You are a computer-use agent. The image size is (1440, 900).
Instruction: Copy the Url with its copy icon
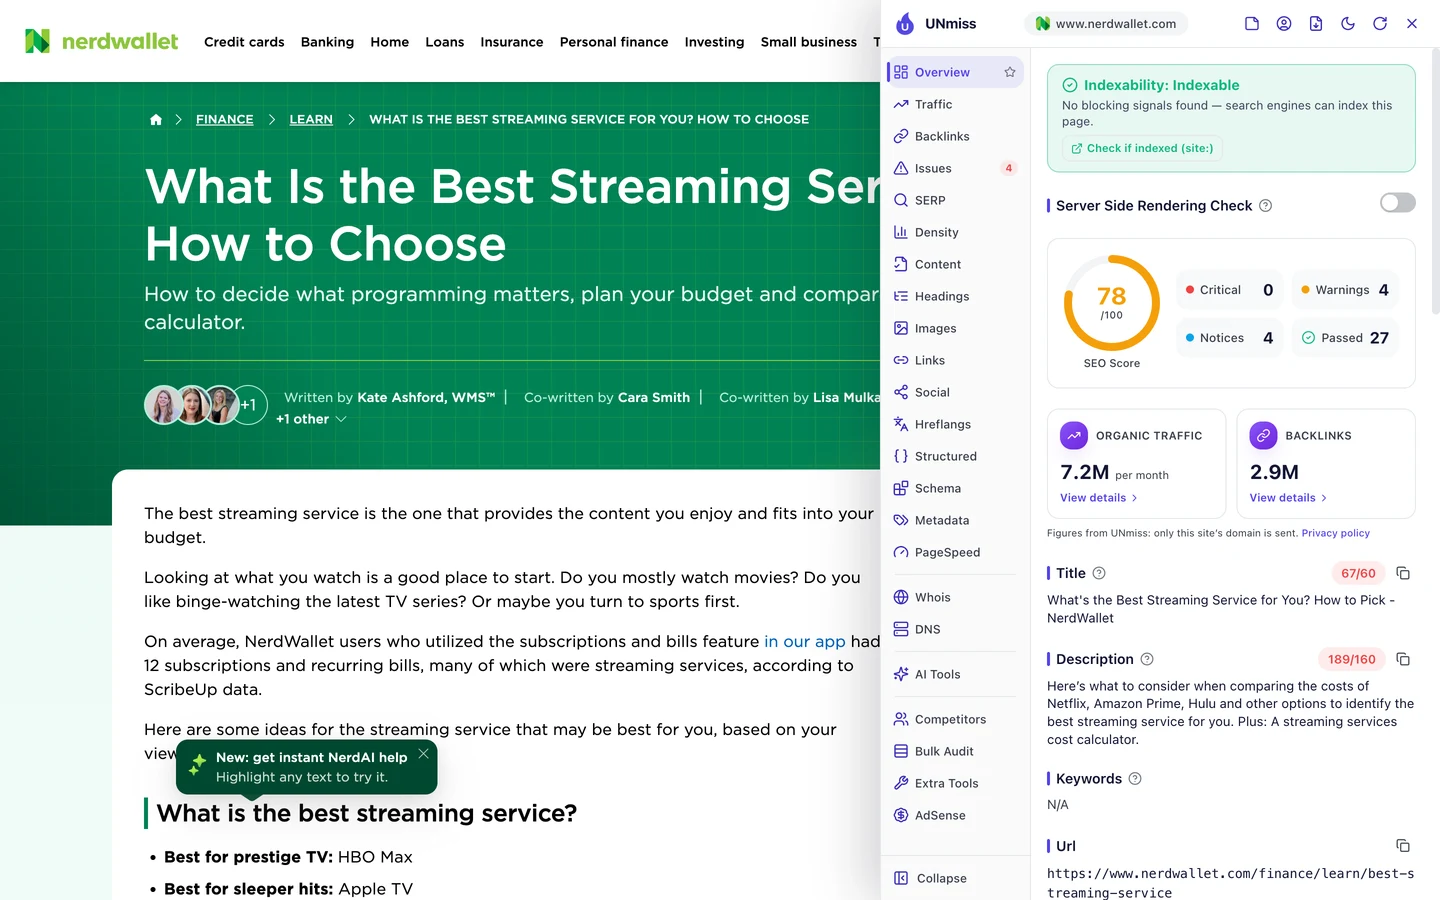(x=1403, y=846)
